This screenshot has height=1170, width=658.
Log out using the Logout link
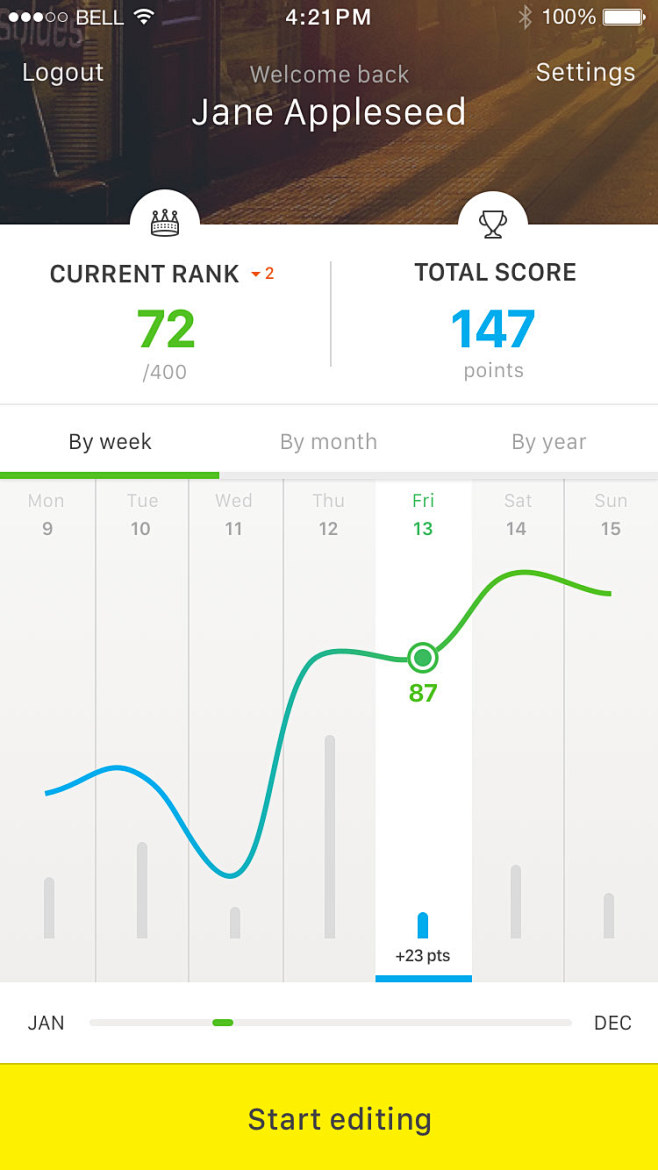pos(63,72)
